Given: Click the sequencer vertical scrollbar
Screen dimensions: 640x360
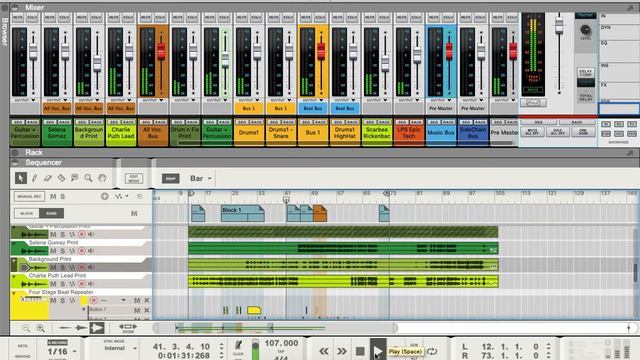Looking at the screenshot, I should [x=636, y=271].
